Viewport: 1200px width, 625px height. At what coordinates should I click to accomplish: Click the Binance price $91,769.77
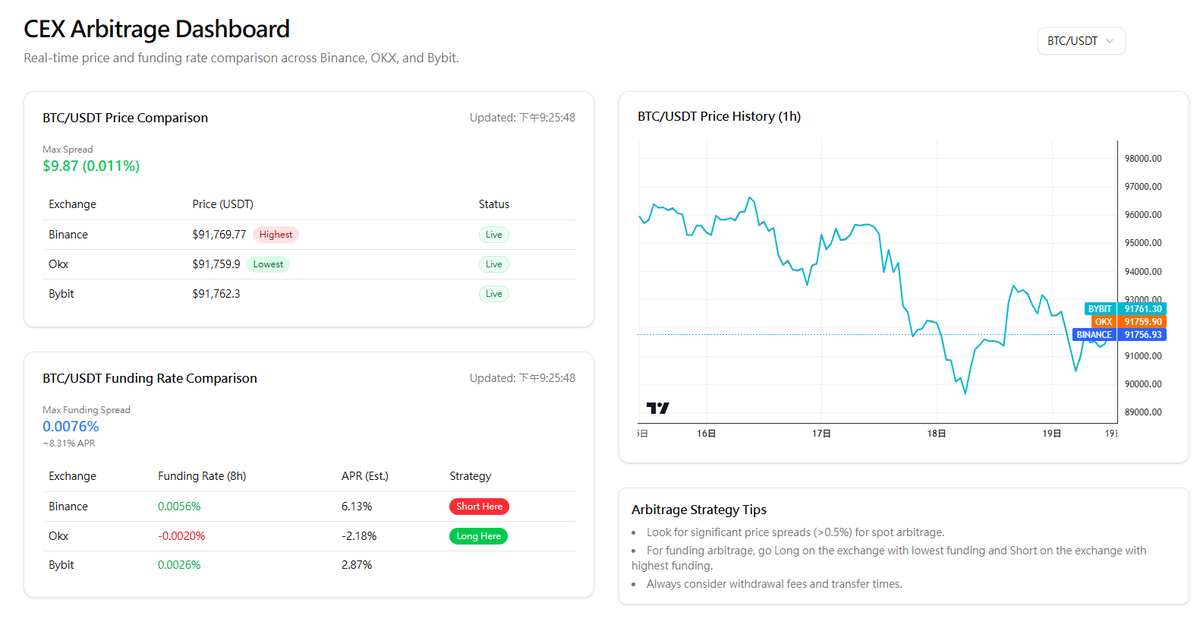219,235
